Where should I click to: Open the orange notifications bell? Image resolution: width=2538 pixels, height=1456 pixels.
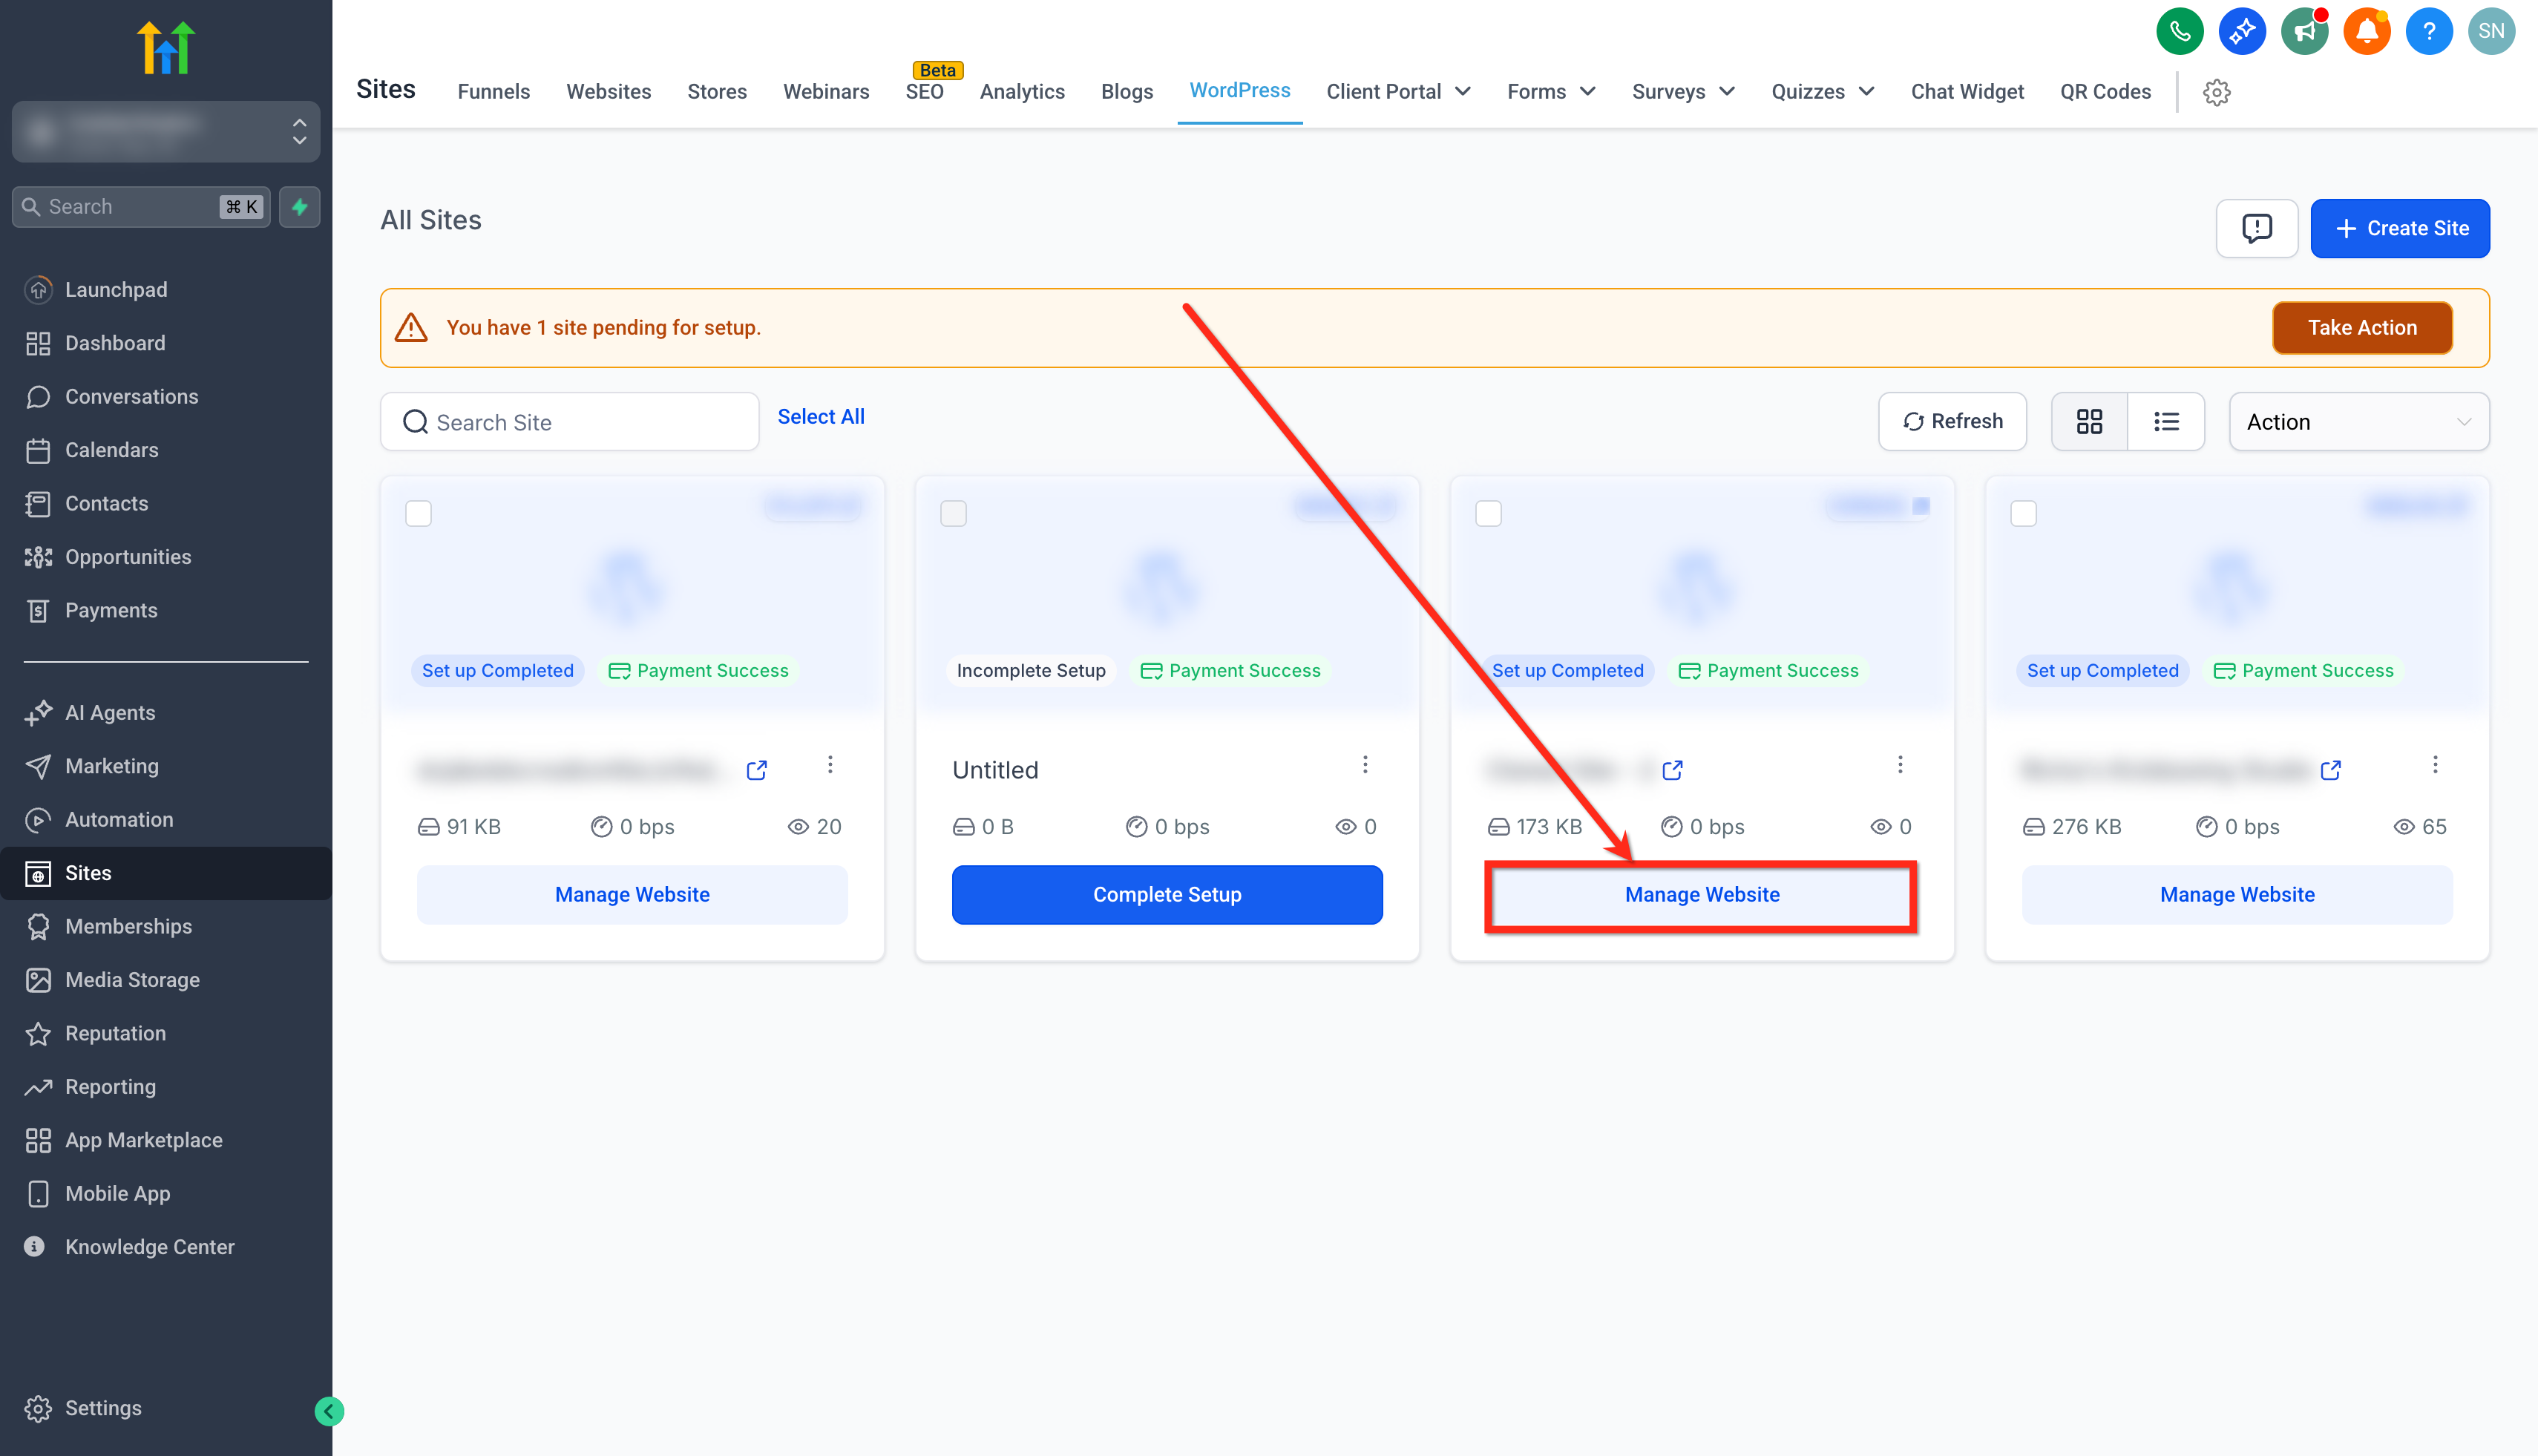pyautogui.click(x=2366, y=31)
